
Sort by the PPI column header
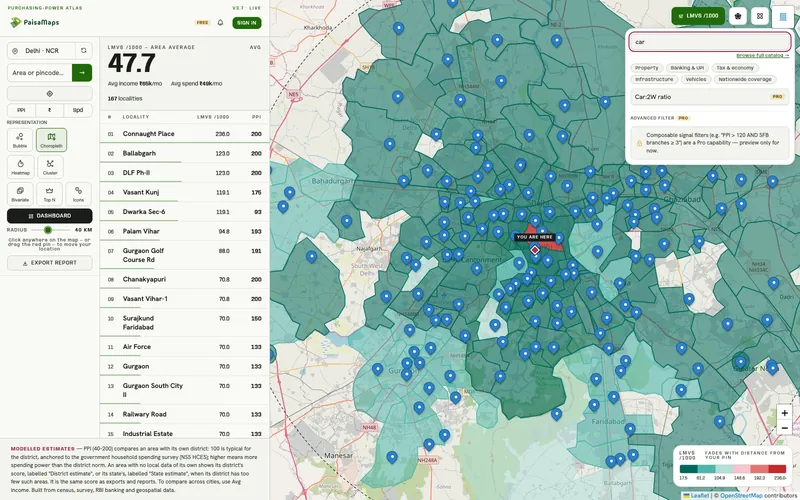tap(256, 117)
